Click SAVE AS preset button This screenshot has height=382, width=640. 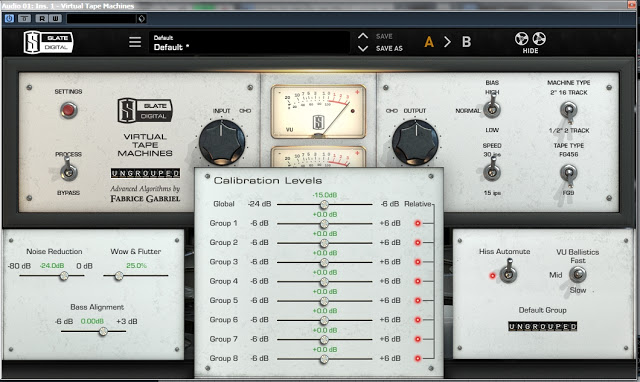click(389, 49)
